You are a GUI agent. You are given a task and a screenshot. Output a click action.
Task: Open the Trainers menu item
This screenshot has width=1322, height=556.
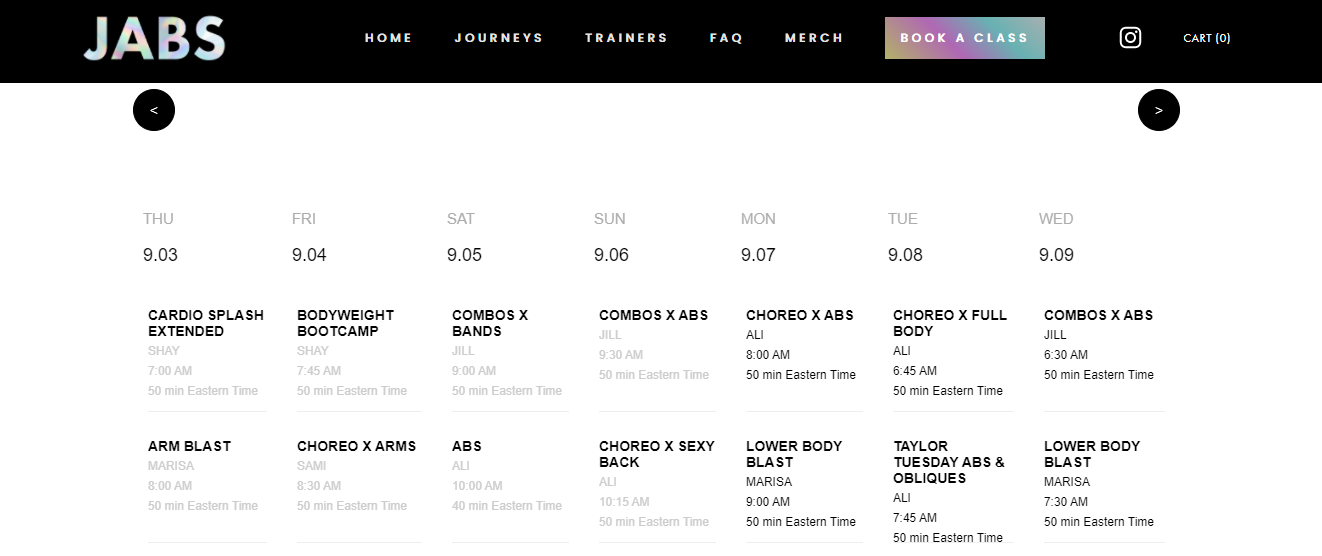coord(626,38)
